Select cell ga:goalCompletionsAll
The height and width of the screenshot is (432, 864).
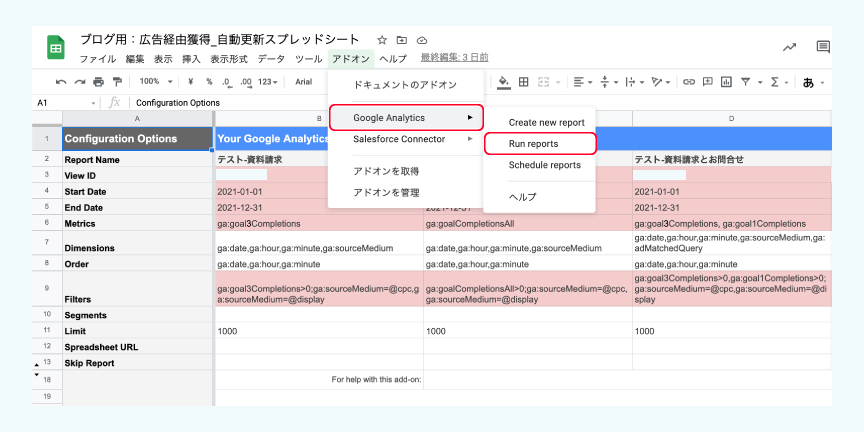tap(528, 224)
